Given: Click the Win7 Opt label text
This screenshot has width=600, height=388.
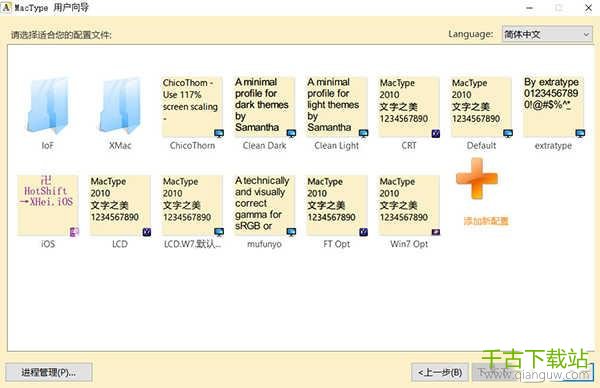Looking at the screenshot, I should [x=409, y=244].
